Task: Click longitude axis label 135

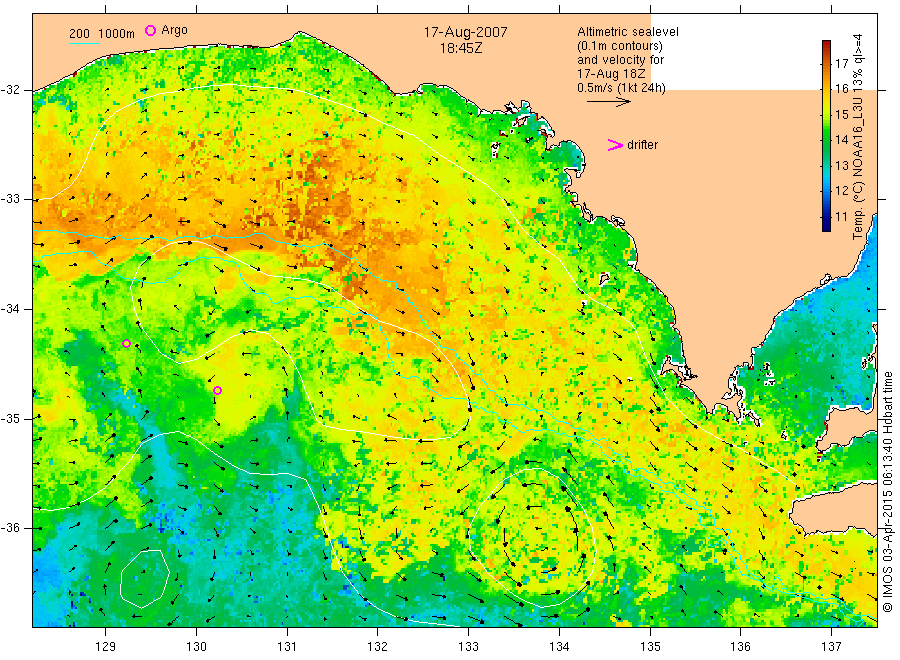Action: pyautogui.click(x=650, y=647)
